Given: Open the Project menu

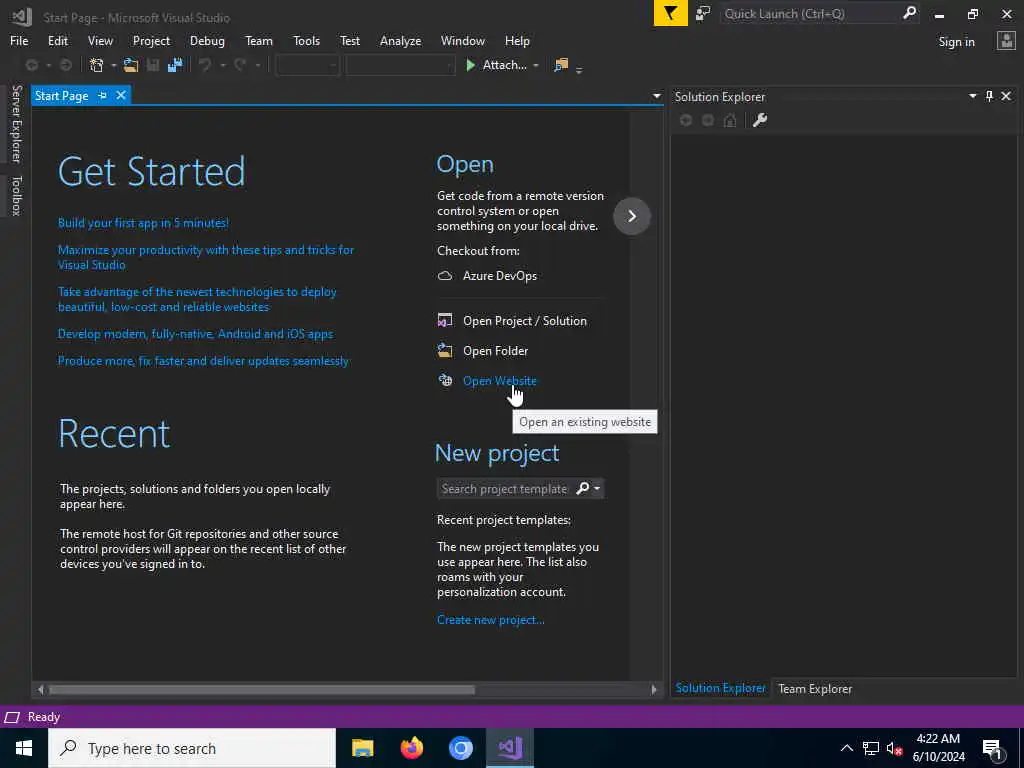Looking at the screenshot, I should (x=151, y=40).
